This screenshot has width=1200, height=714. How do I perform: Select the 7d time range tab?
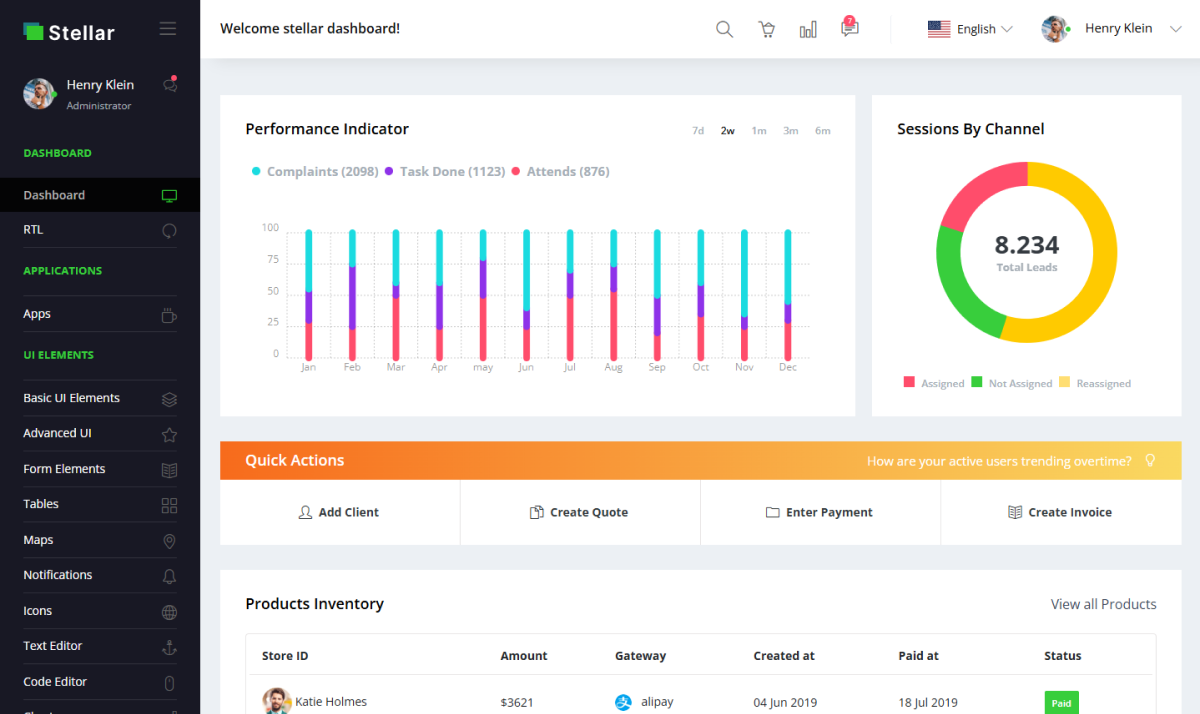click(x=698, y=131)
